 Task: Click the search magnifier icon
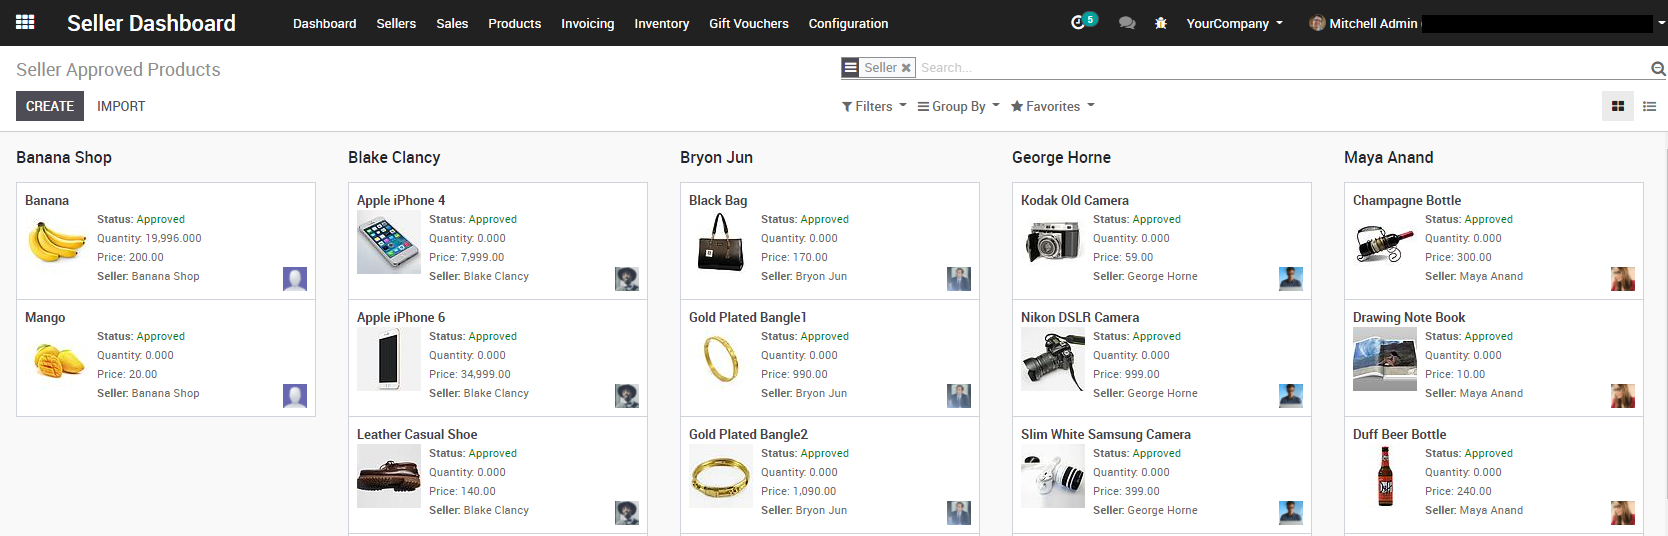[x=1658, y=68]
